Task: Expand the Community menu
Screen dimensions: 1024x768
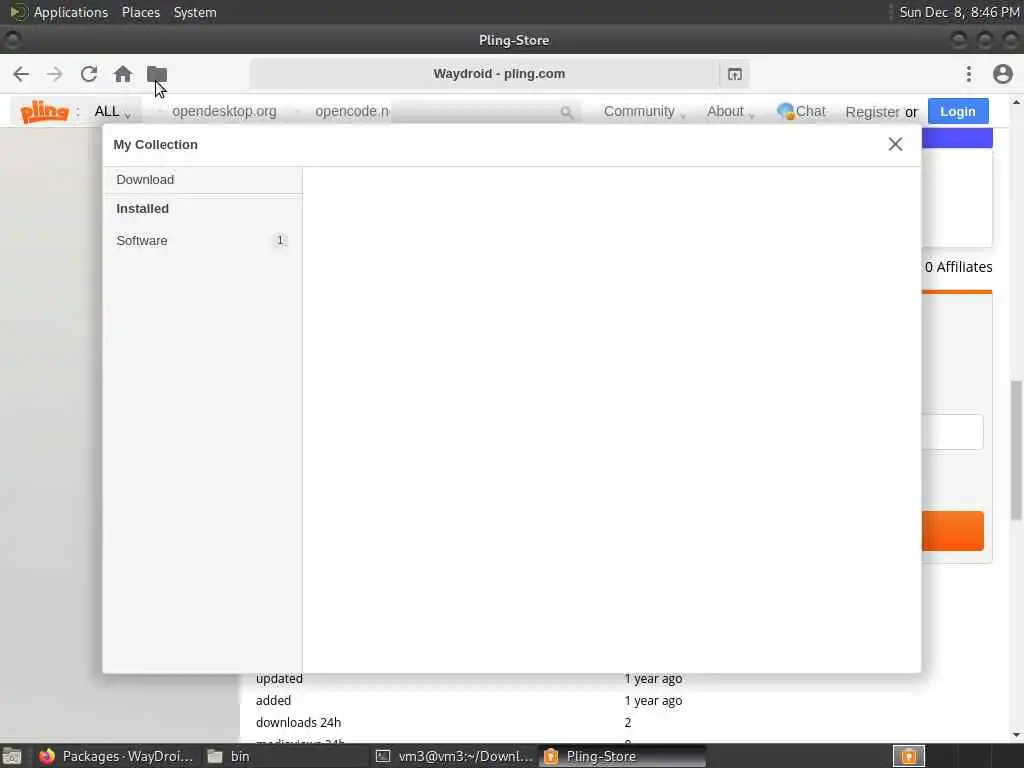Action: click(644, 112)
